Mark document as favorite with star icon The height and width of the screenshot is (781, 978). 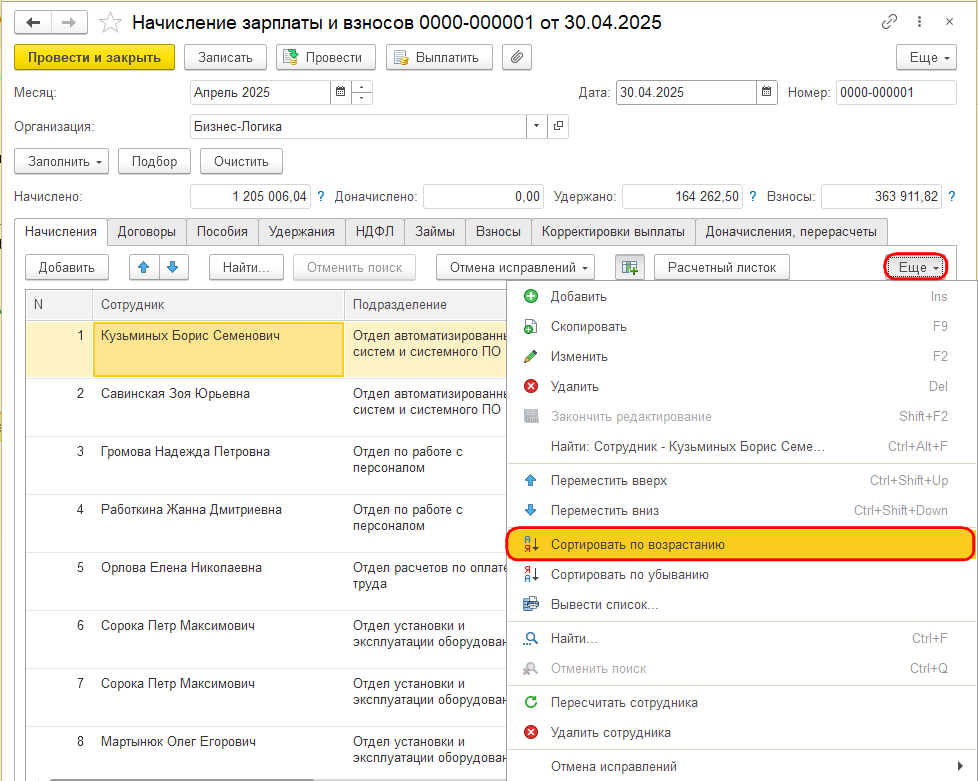point(110,23)
